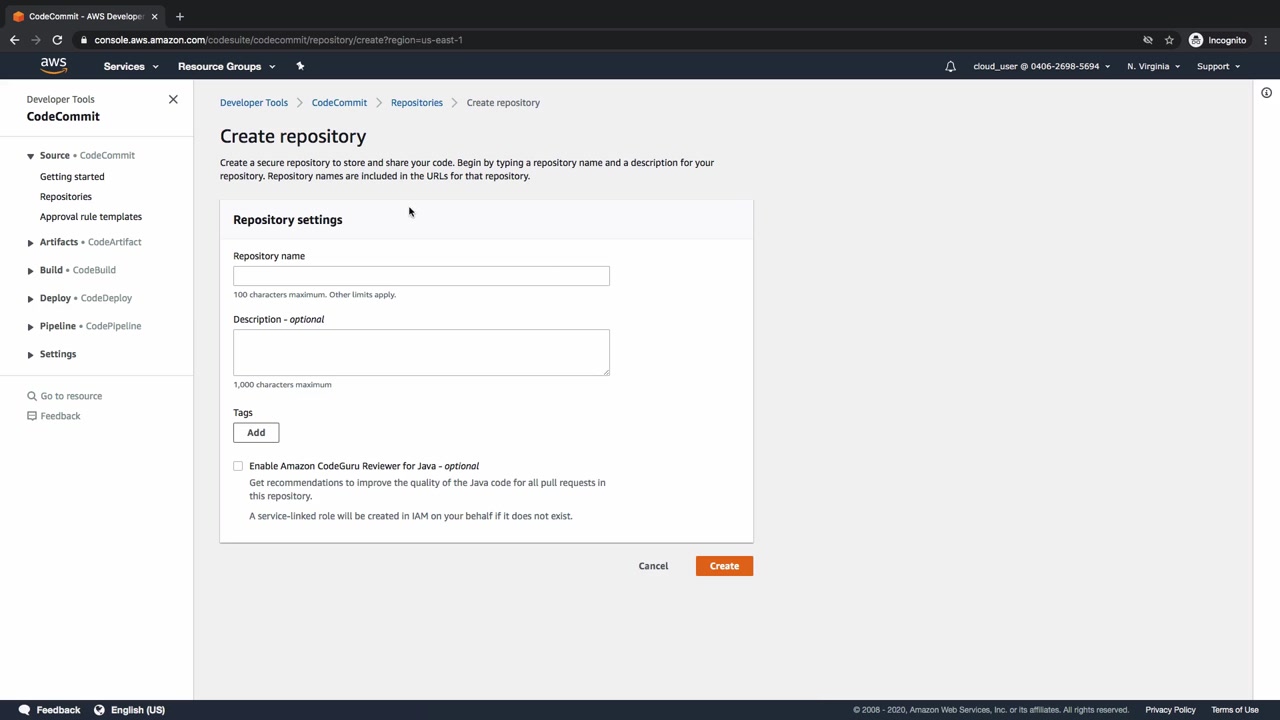Viewport: 1280px width, 720px height.
Task: Focus the Description text area
Action: point(421,353)
